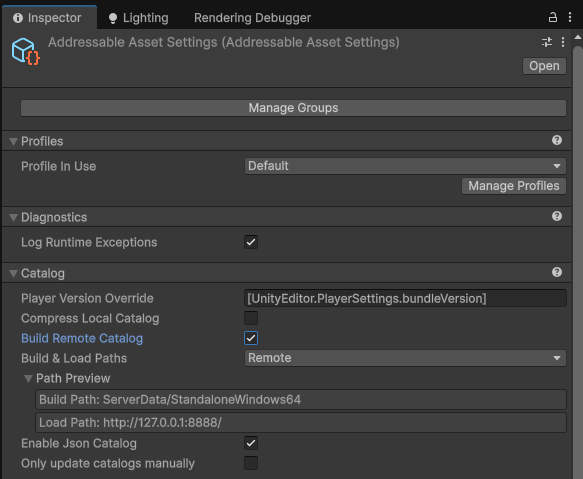Image resolution: width=583 pixels, height=479 pixels.
Task: Click the Player Version Override input field
Action: point(405,298)
